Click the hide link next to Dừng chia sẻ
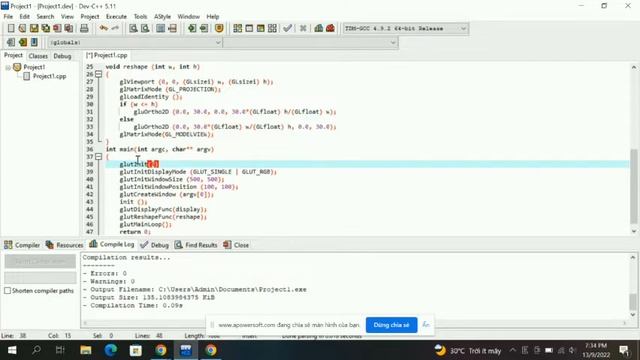This screenshot has width=640, height=360. pyautogui.click(x=426, y=325)
